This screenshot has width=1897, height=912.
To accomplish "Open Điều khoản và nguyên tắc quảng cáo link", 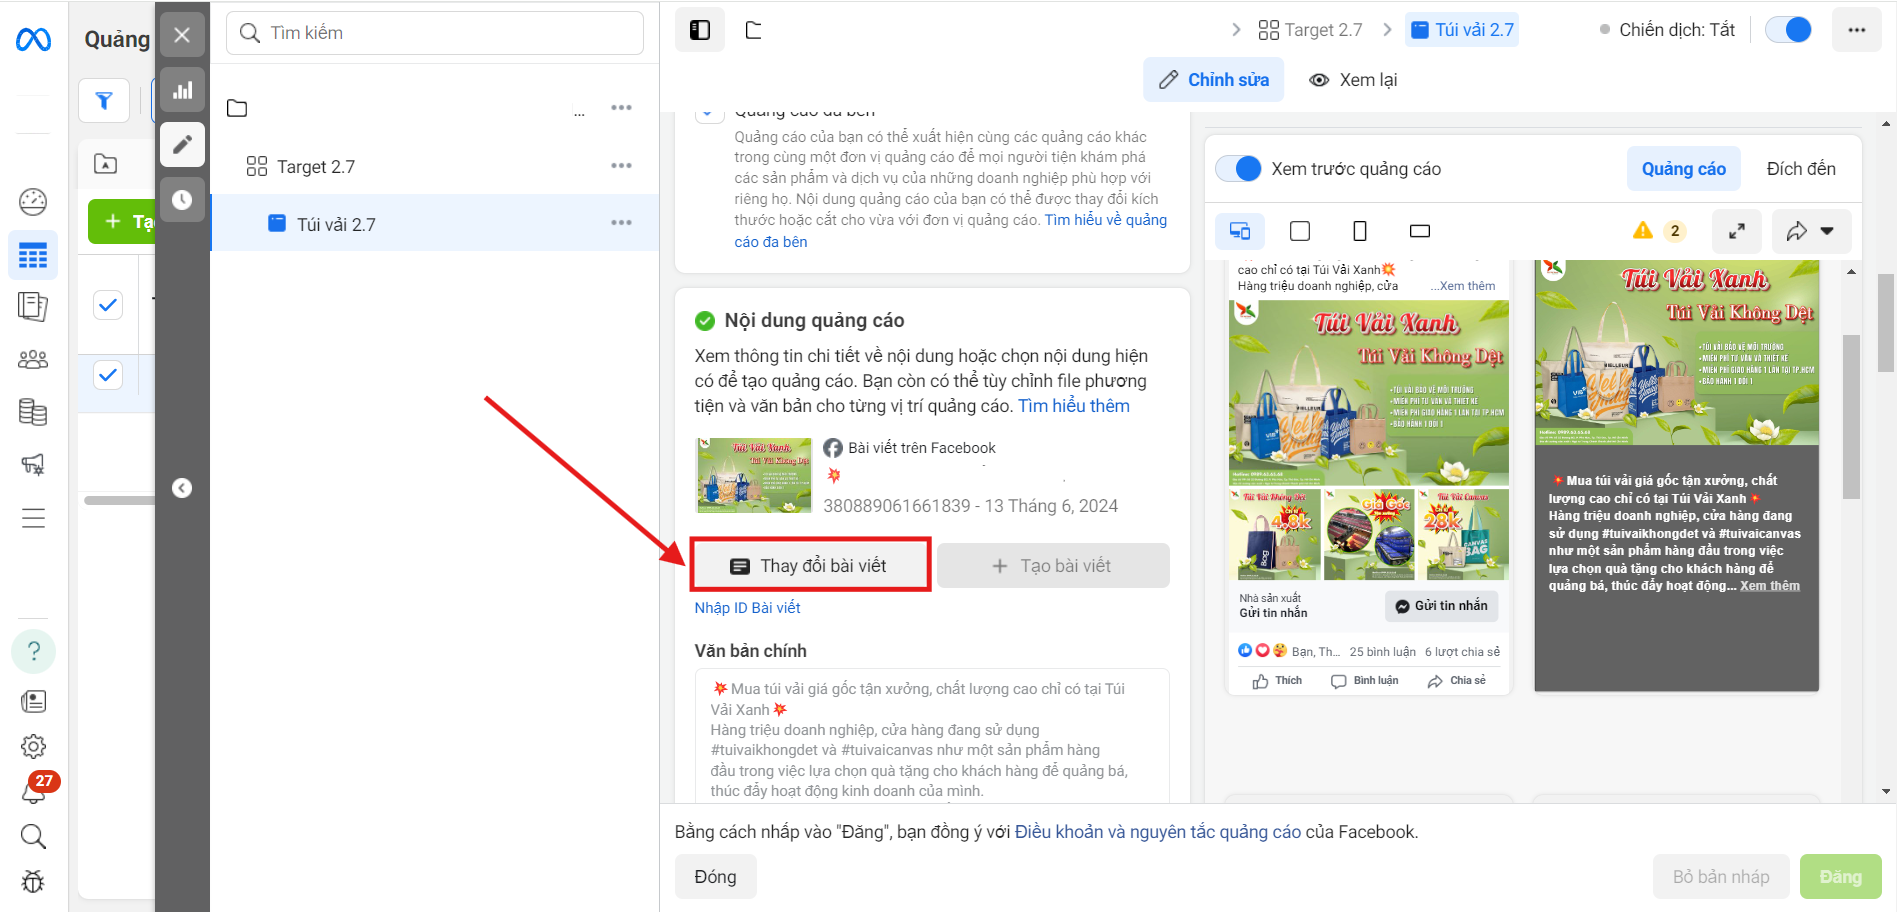I will coord(1158,832).
